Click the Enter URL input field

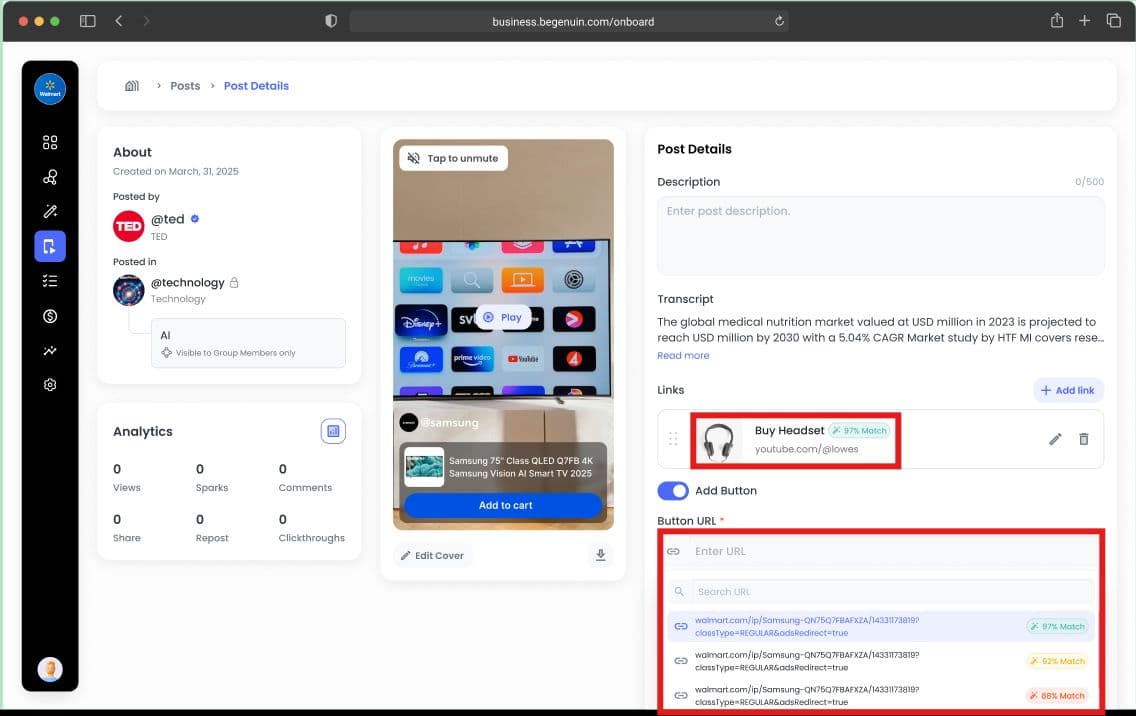pyautogui.click(x=880, y=551)
